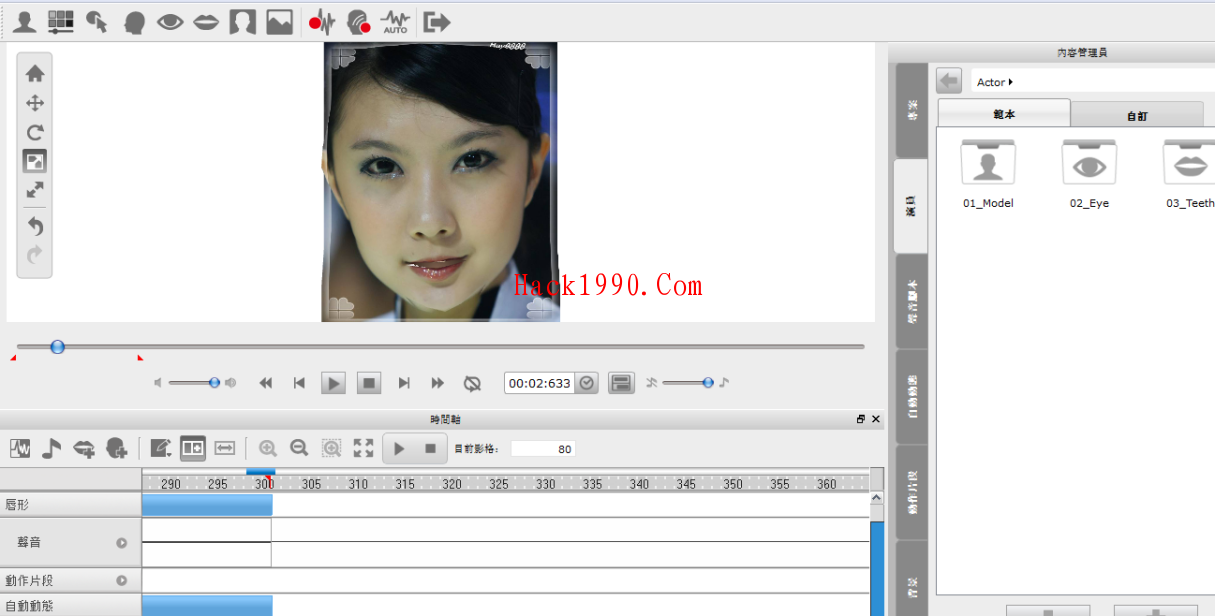Screen dimensions: 1215x616
Task: Toggle the fit-to-view tool in left panel
Action: point(35,161)
